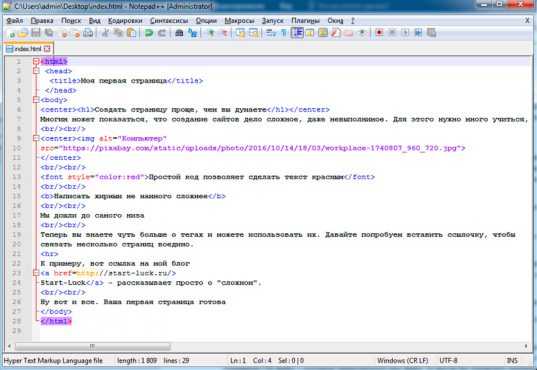The width and height of the screenshot is (537, 370).
Task: Open the Function List toolbar icon
Action: 336,33
